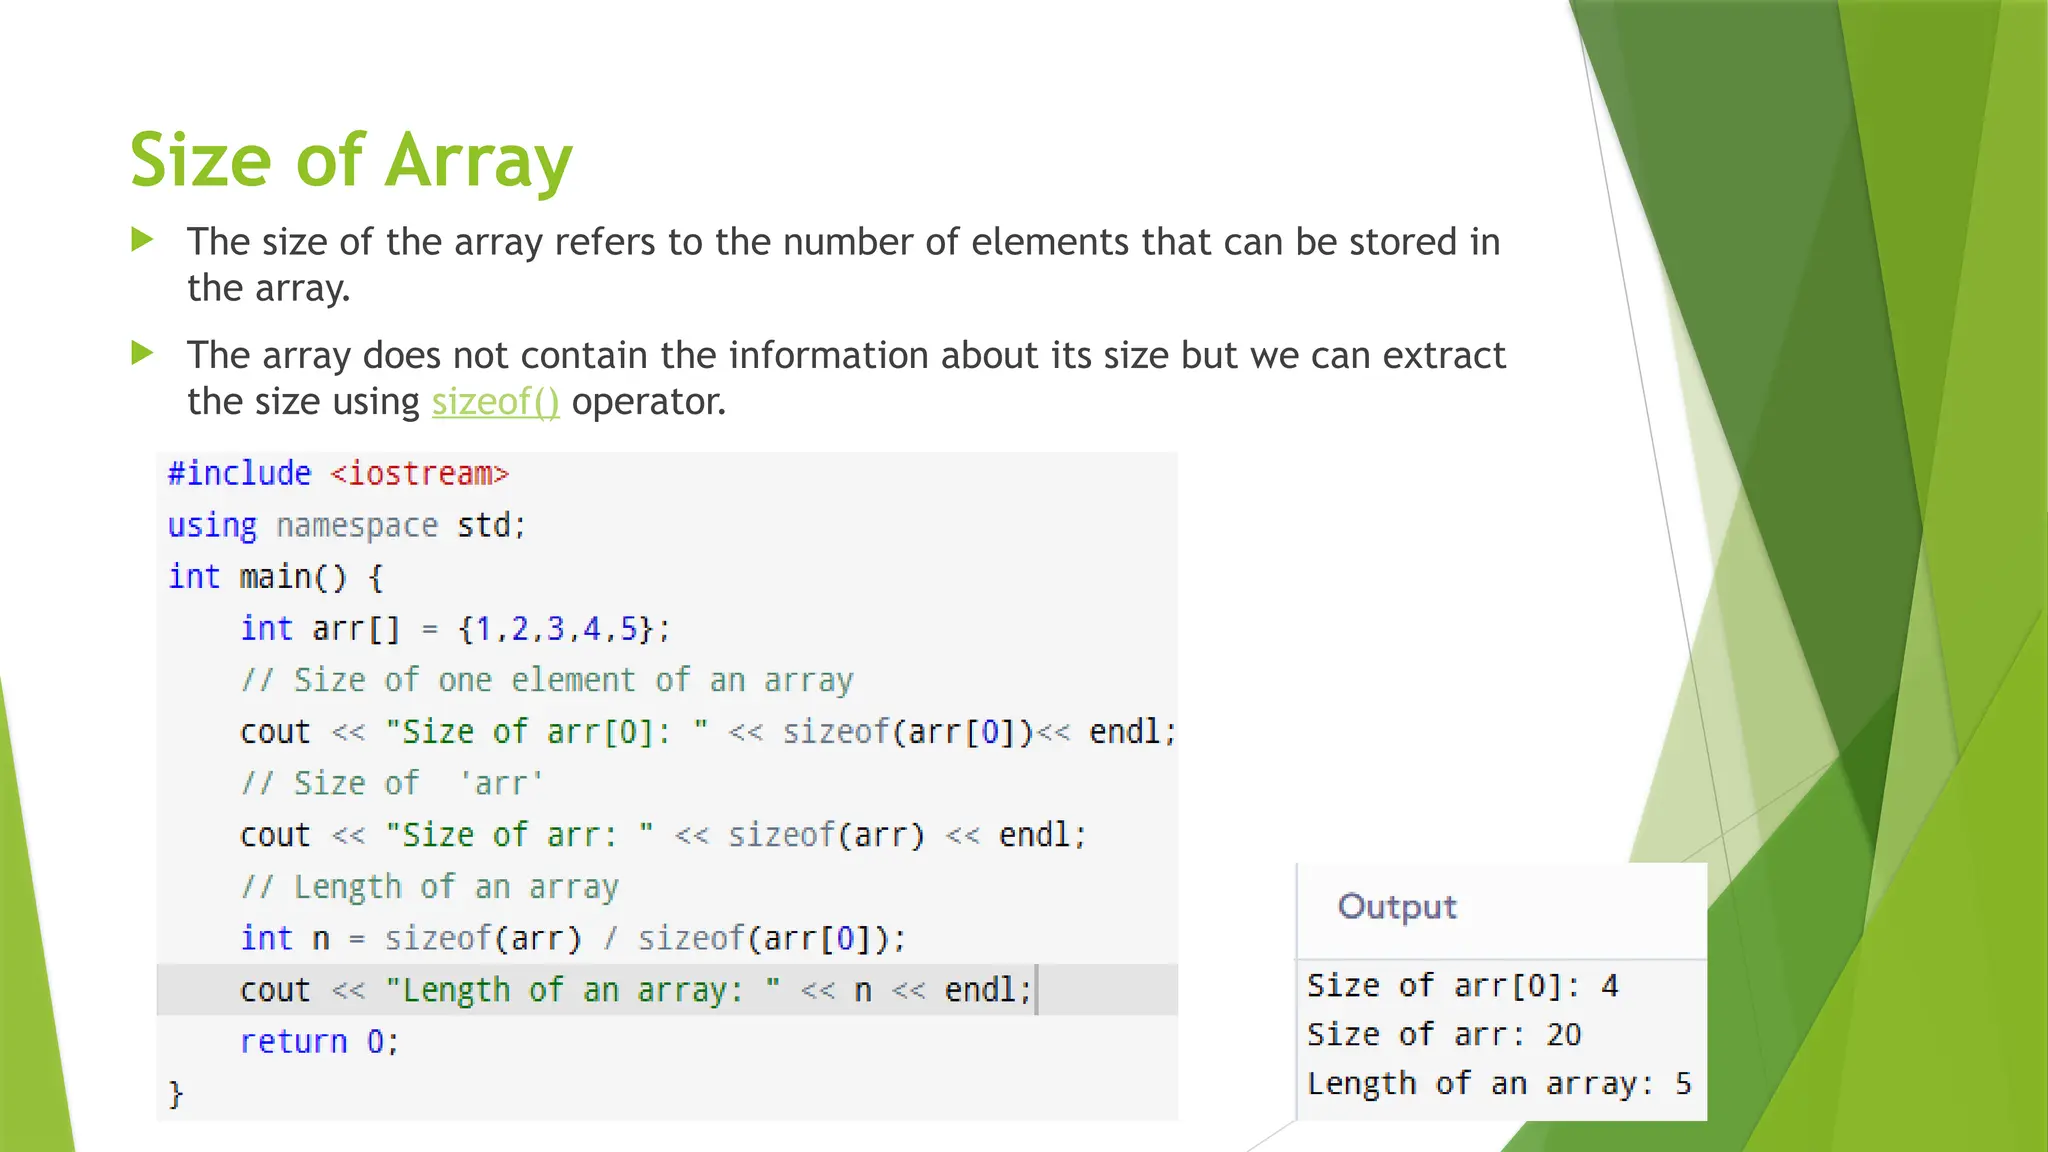Click the '#include <iostream>' code line
2048x1152 pixels.
click(x=338, y=473)
